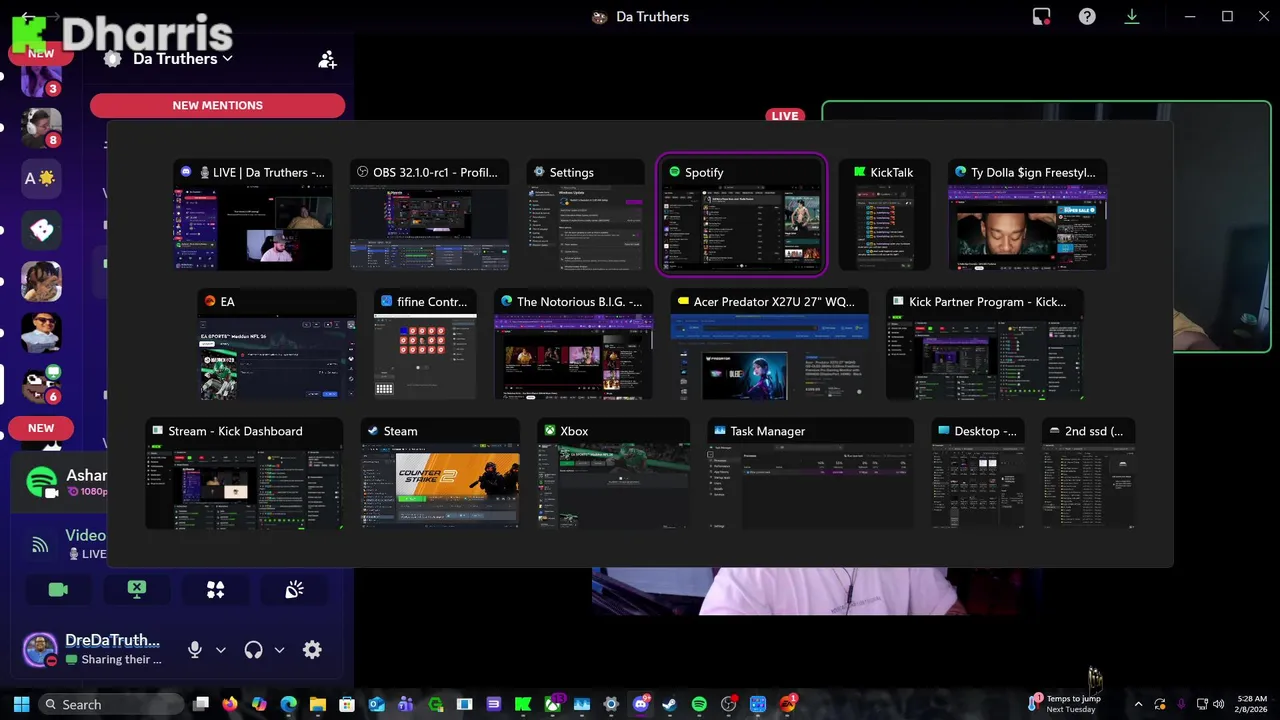The width and height of the screenshot is (1280, 720).
Task: Switch to the Steam window thumbnail
Action: [x=440, y=473]
